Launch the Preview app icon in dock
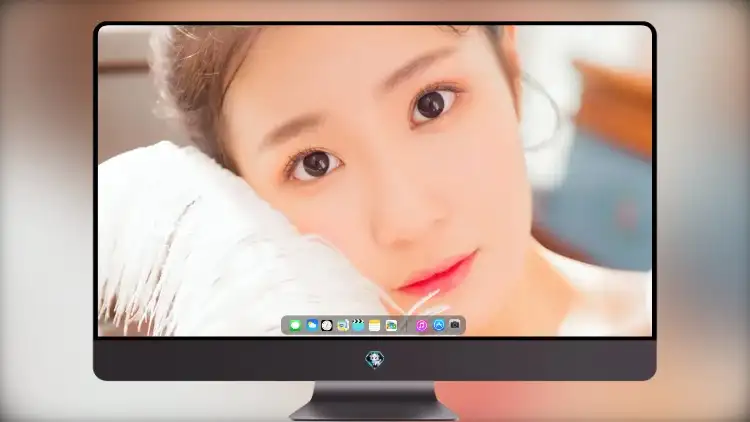 (342, 325)
